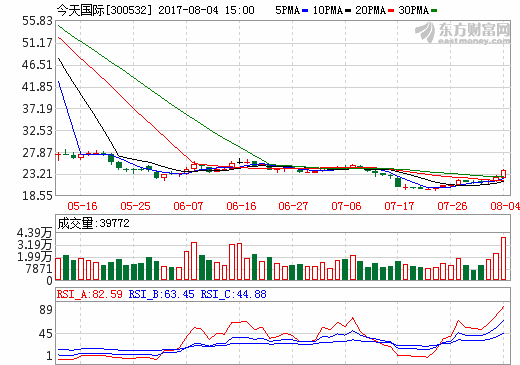Click the 51.17 price axis label

[x=37, y=43]
